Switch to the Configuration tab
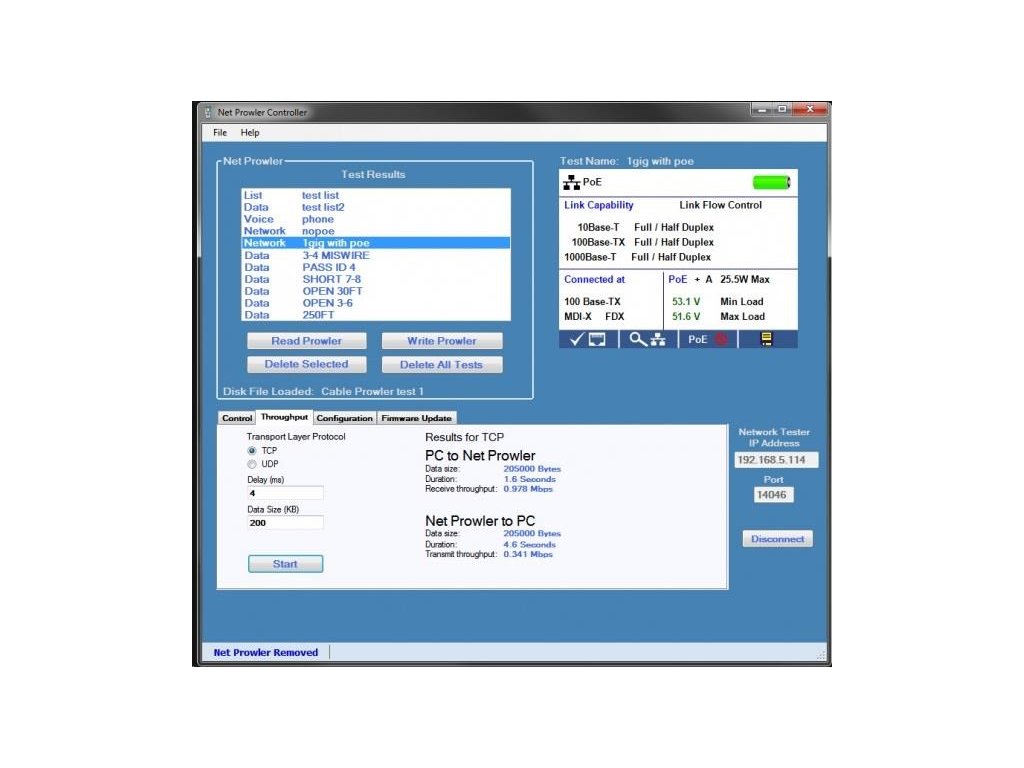 (x=344, y=418)
